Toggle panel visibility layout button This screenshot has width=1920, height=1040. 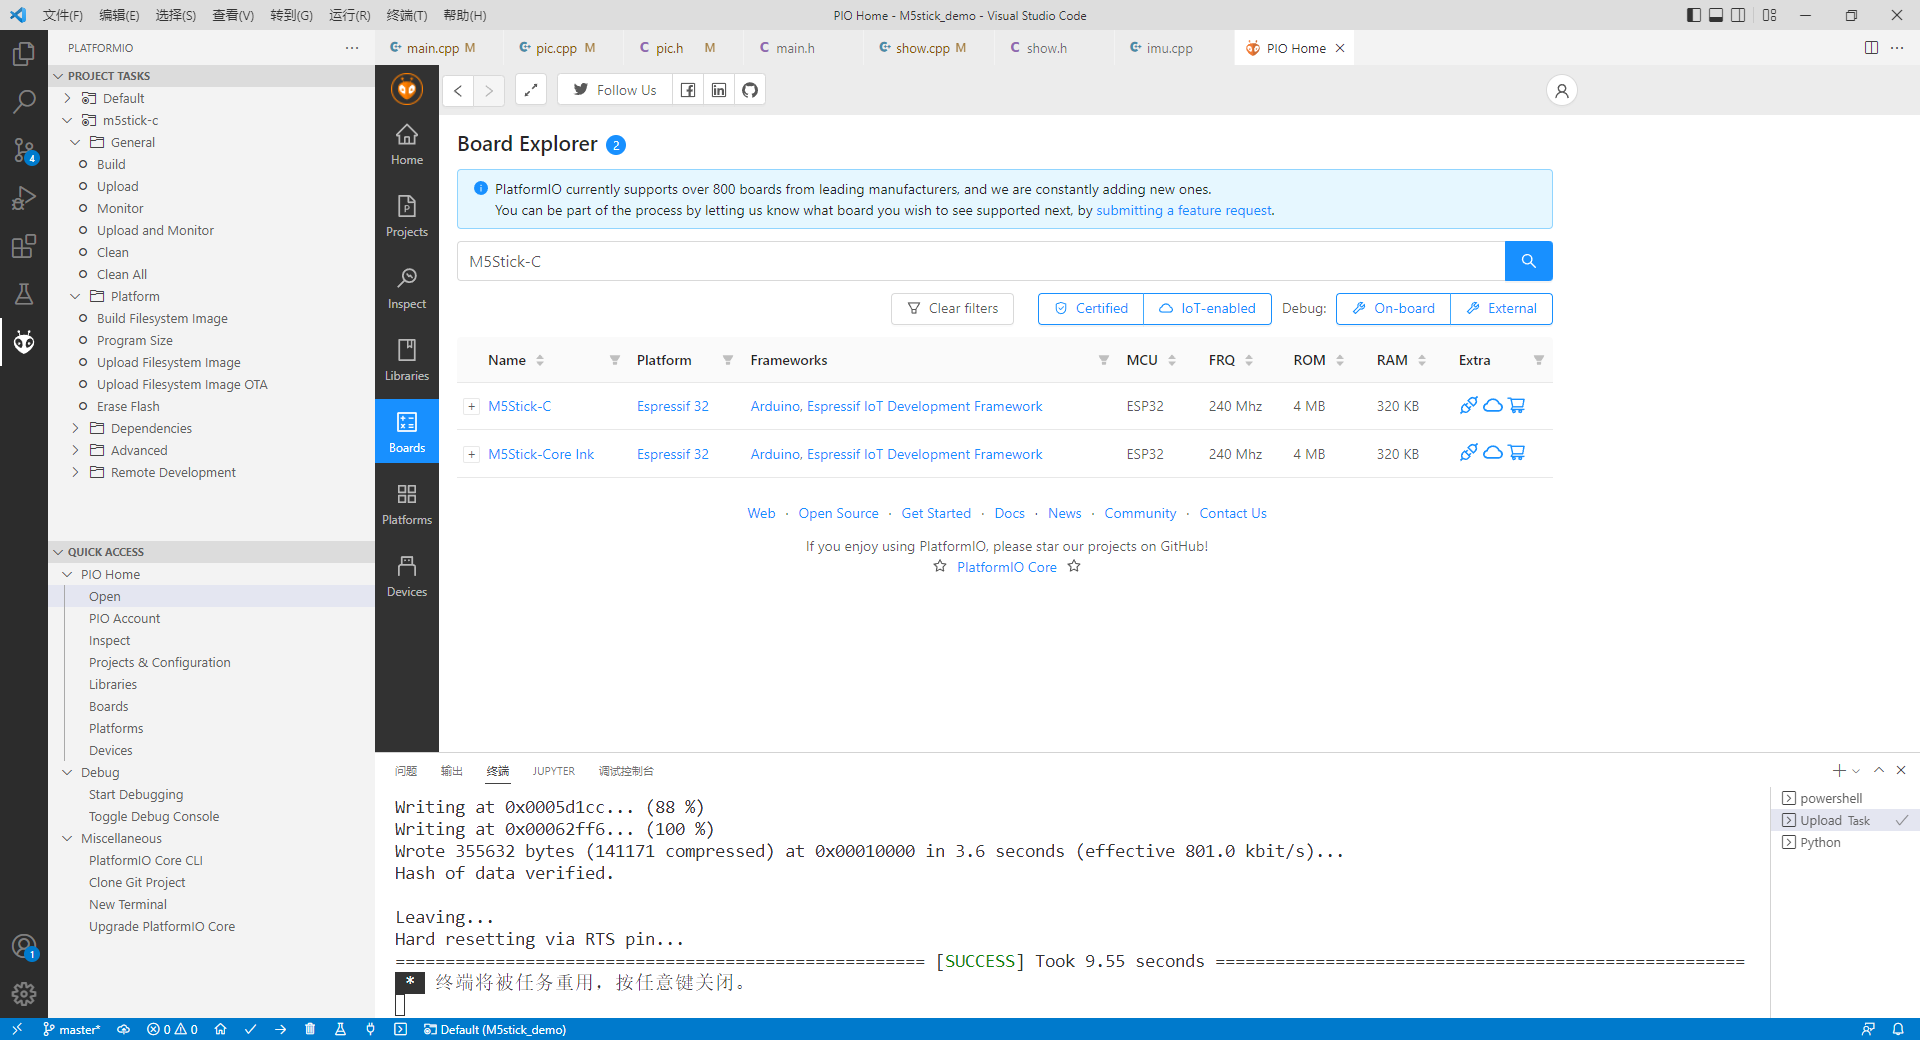1716,15
